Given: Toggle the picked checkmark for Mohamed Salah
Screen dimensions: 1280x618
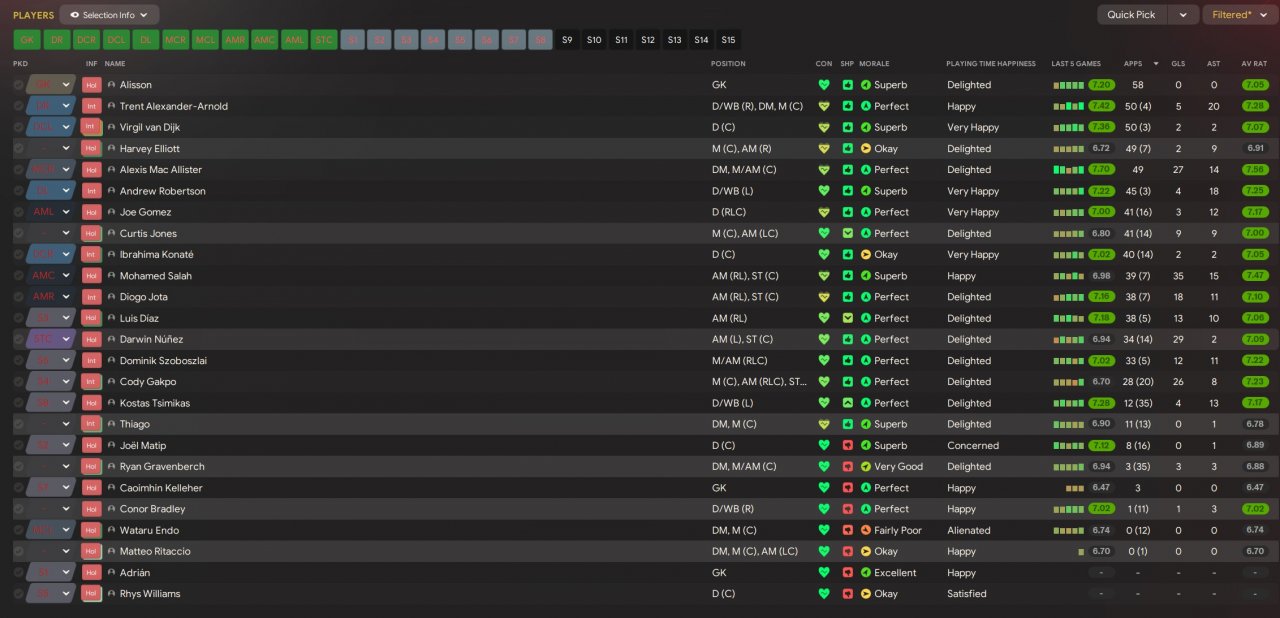Looking at the screenshot, I should click(19, 276).
